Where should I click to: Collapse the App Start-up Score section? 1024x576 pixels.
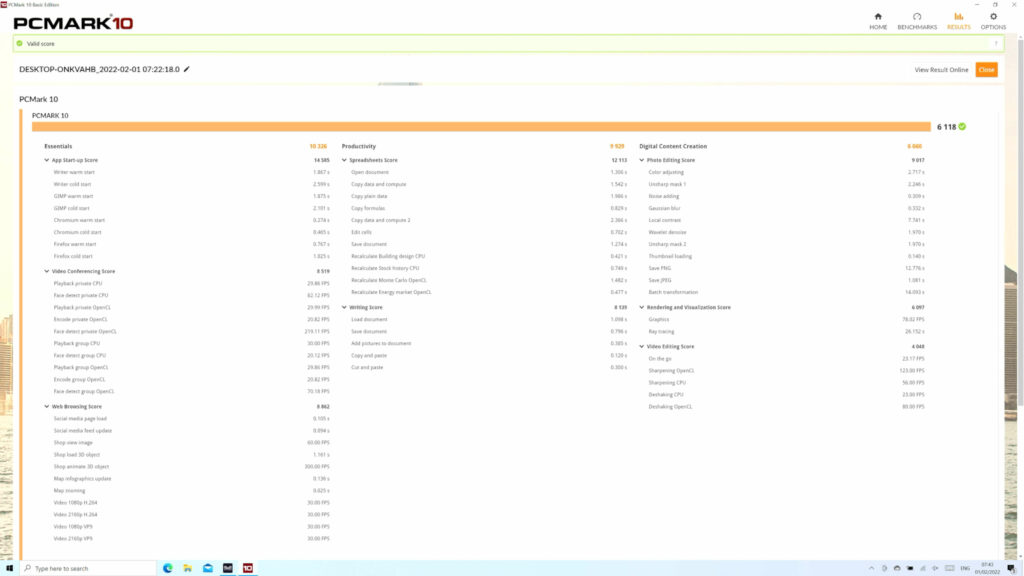tap(46, 160)
